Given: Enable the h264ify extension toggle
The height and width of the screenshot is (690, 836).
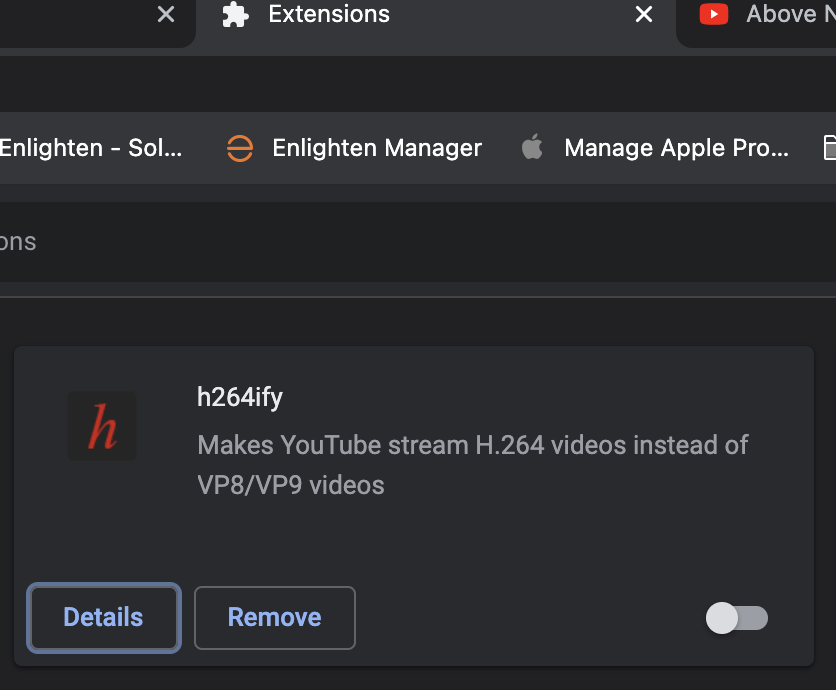Looking at the screenshot, I should click(x=737, y=618).
